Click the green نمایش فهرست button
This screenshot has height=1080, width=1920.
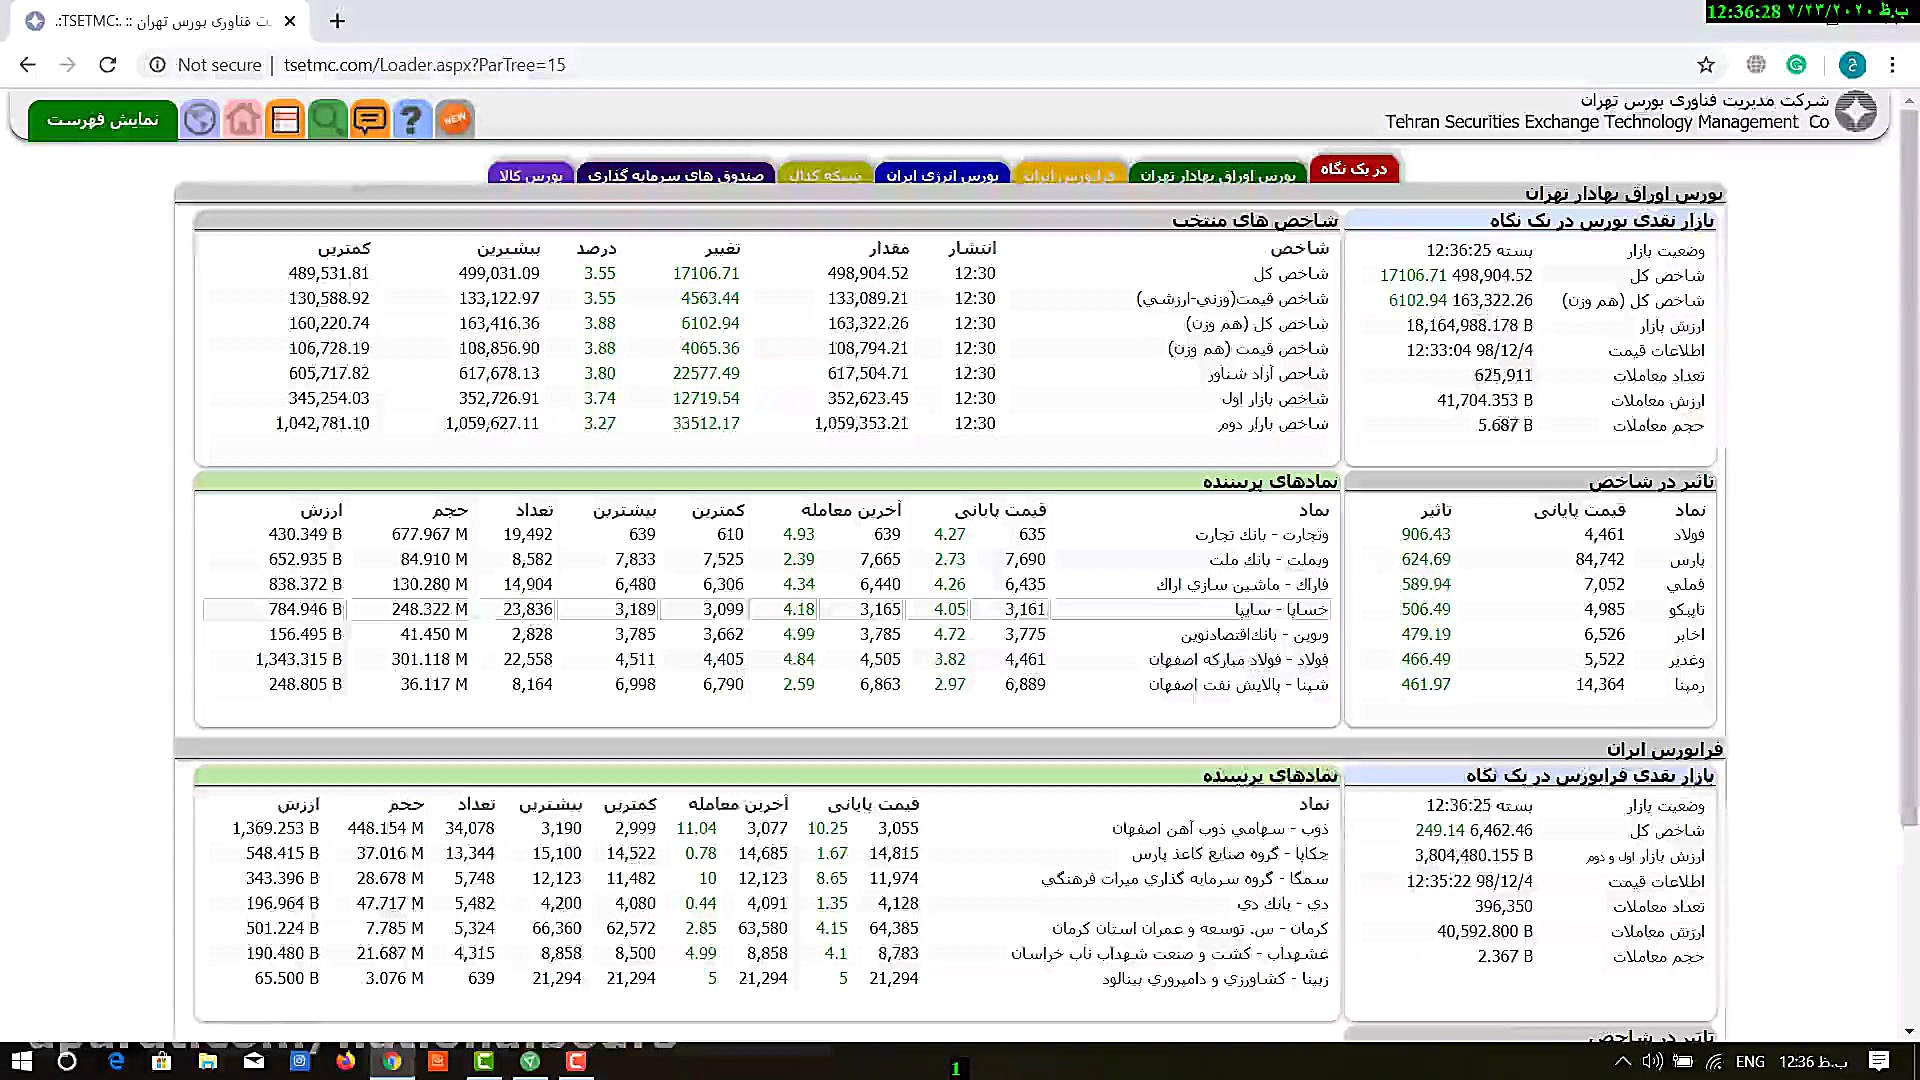tap(102, 119)
